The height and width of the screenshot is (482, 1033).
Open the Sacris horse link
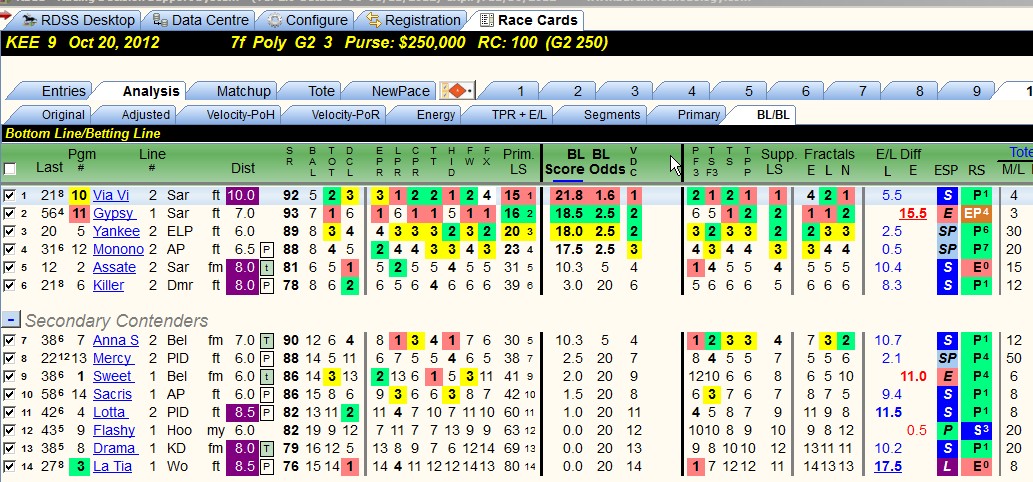[112, 394]
